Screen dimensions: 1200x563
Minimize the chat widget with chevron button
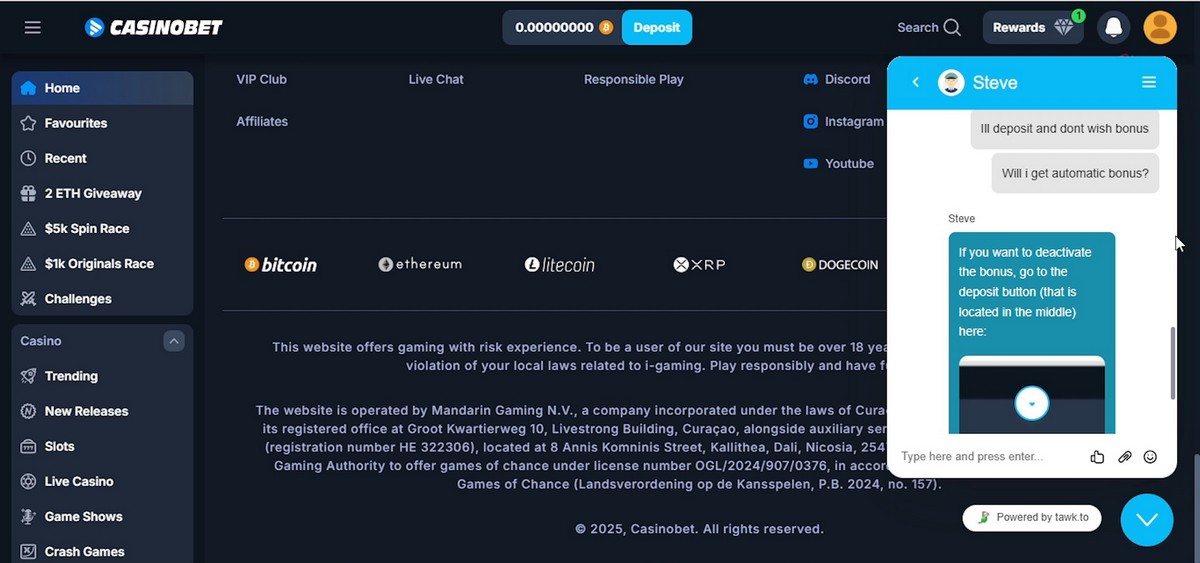click(x=1146, y=520)
